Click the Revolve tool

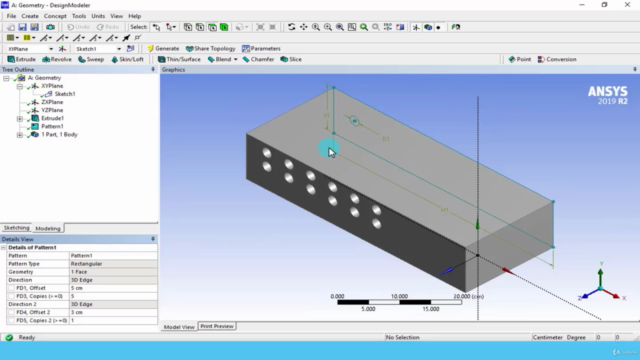click(x=57, y=60)
